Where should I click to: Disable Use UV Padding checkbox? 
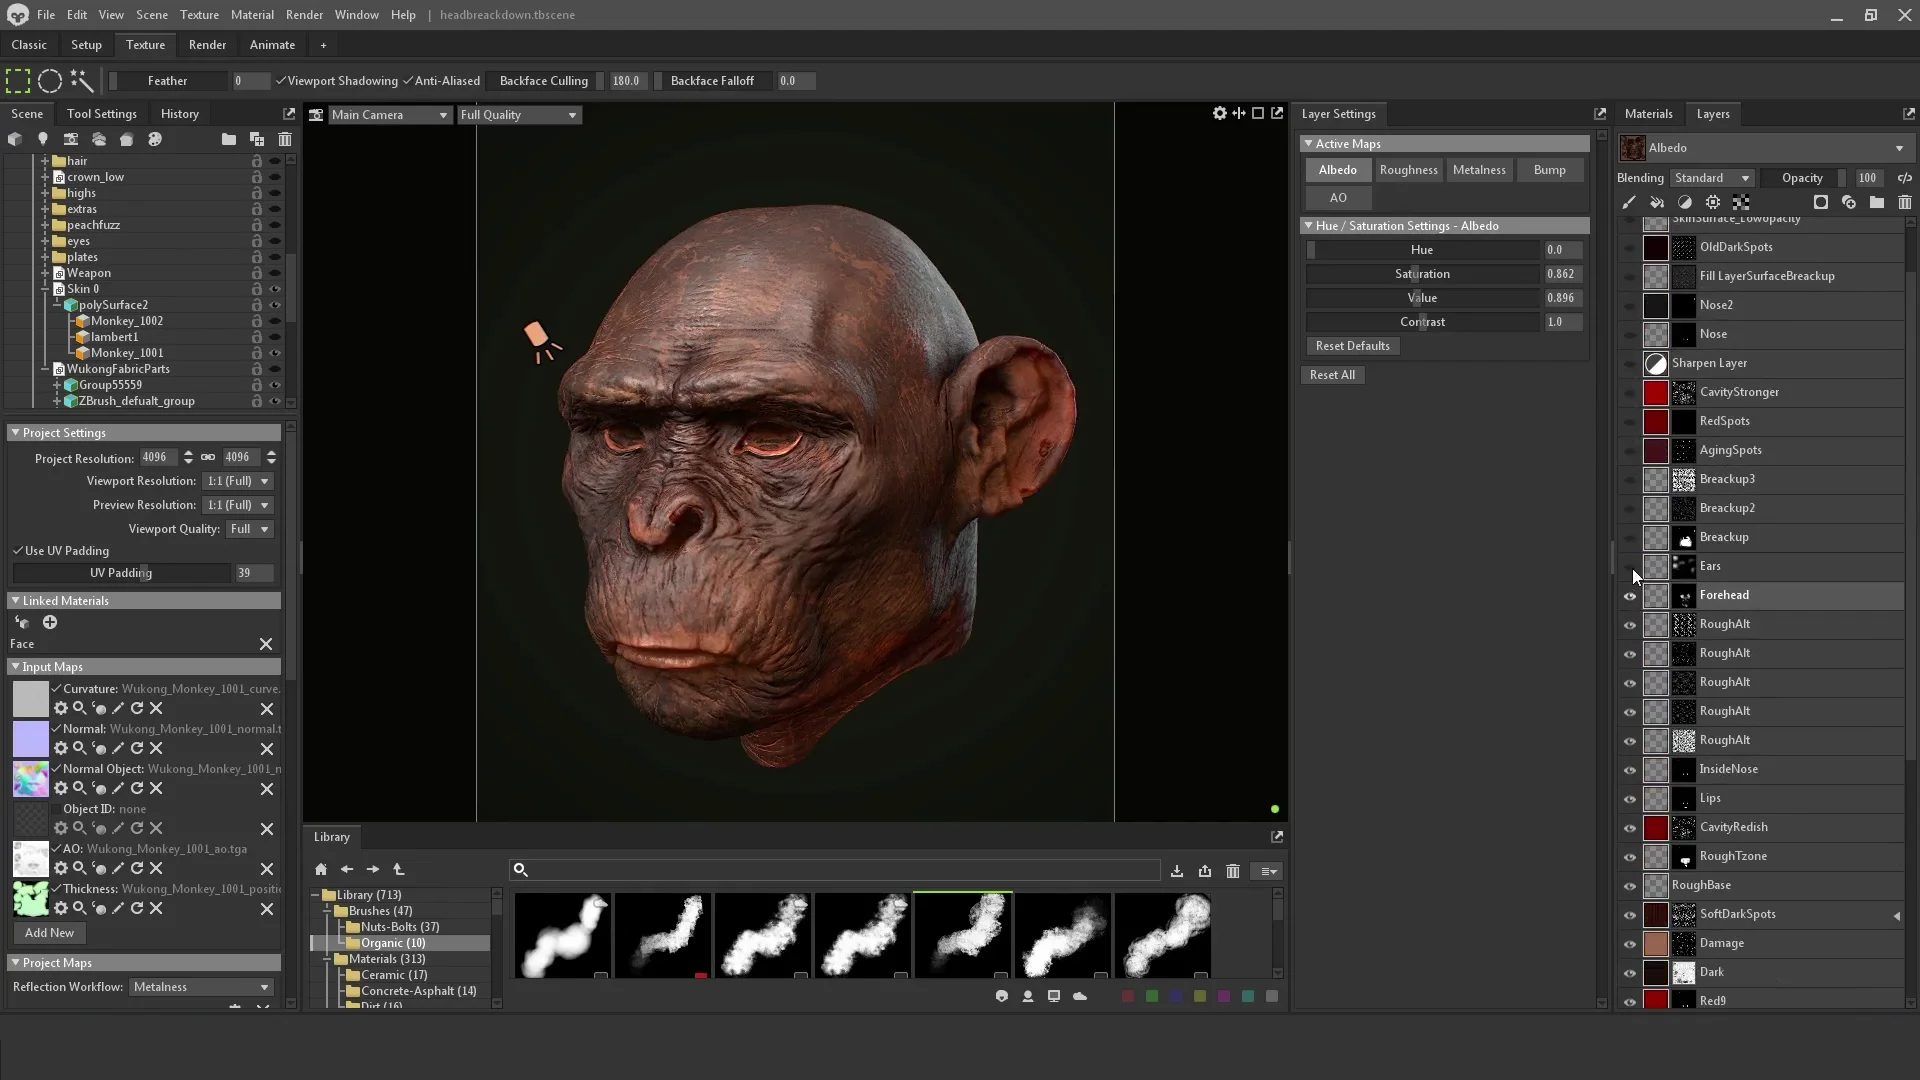(x=18, y=551)
